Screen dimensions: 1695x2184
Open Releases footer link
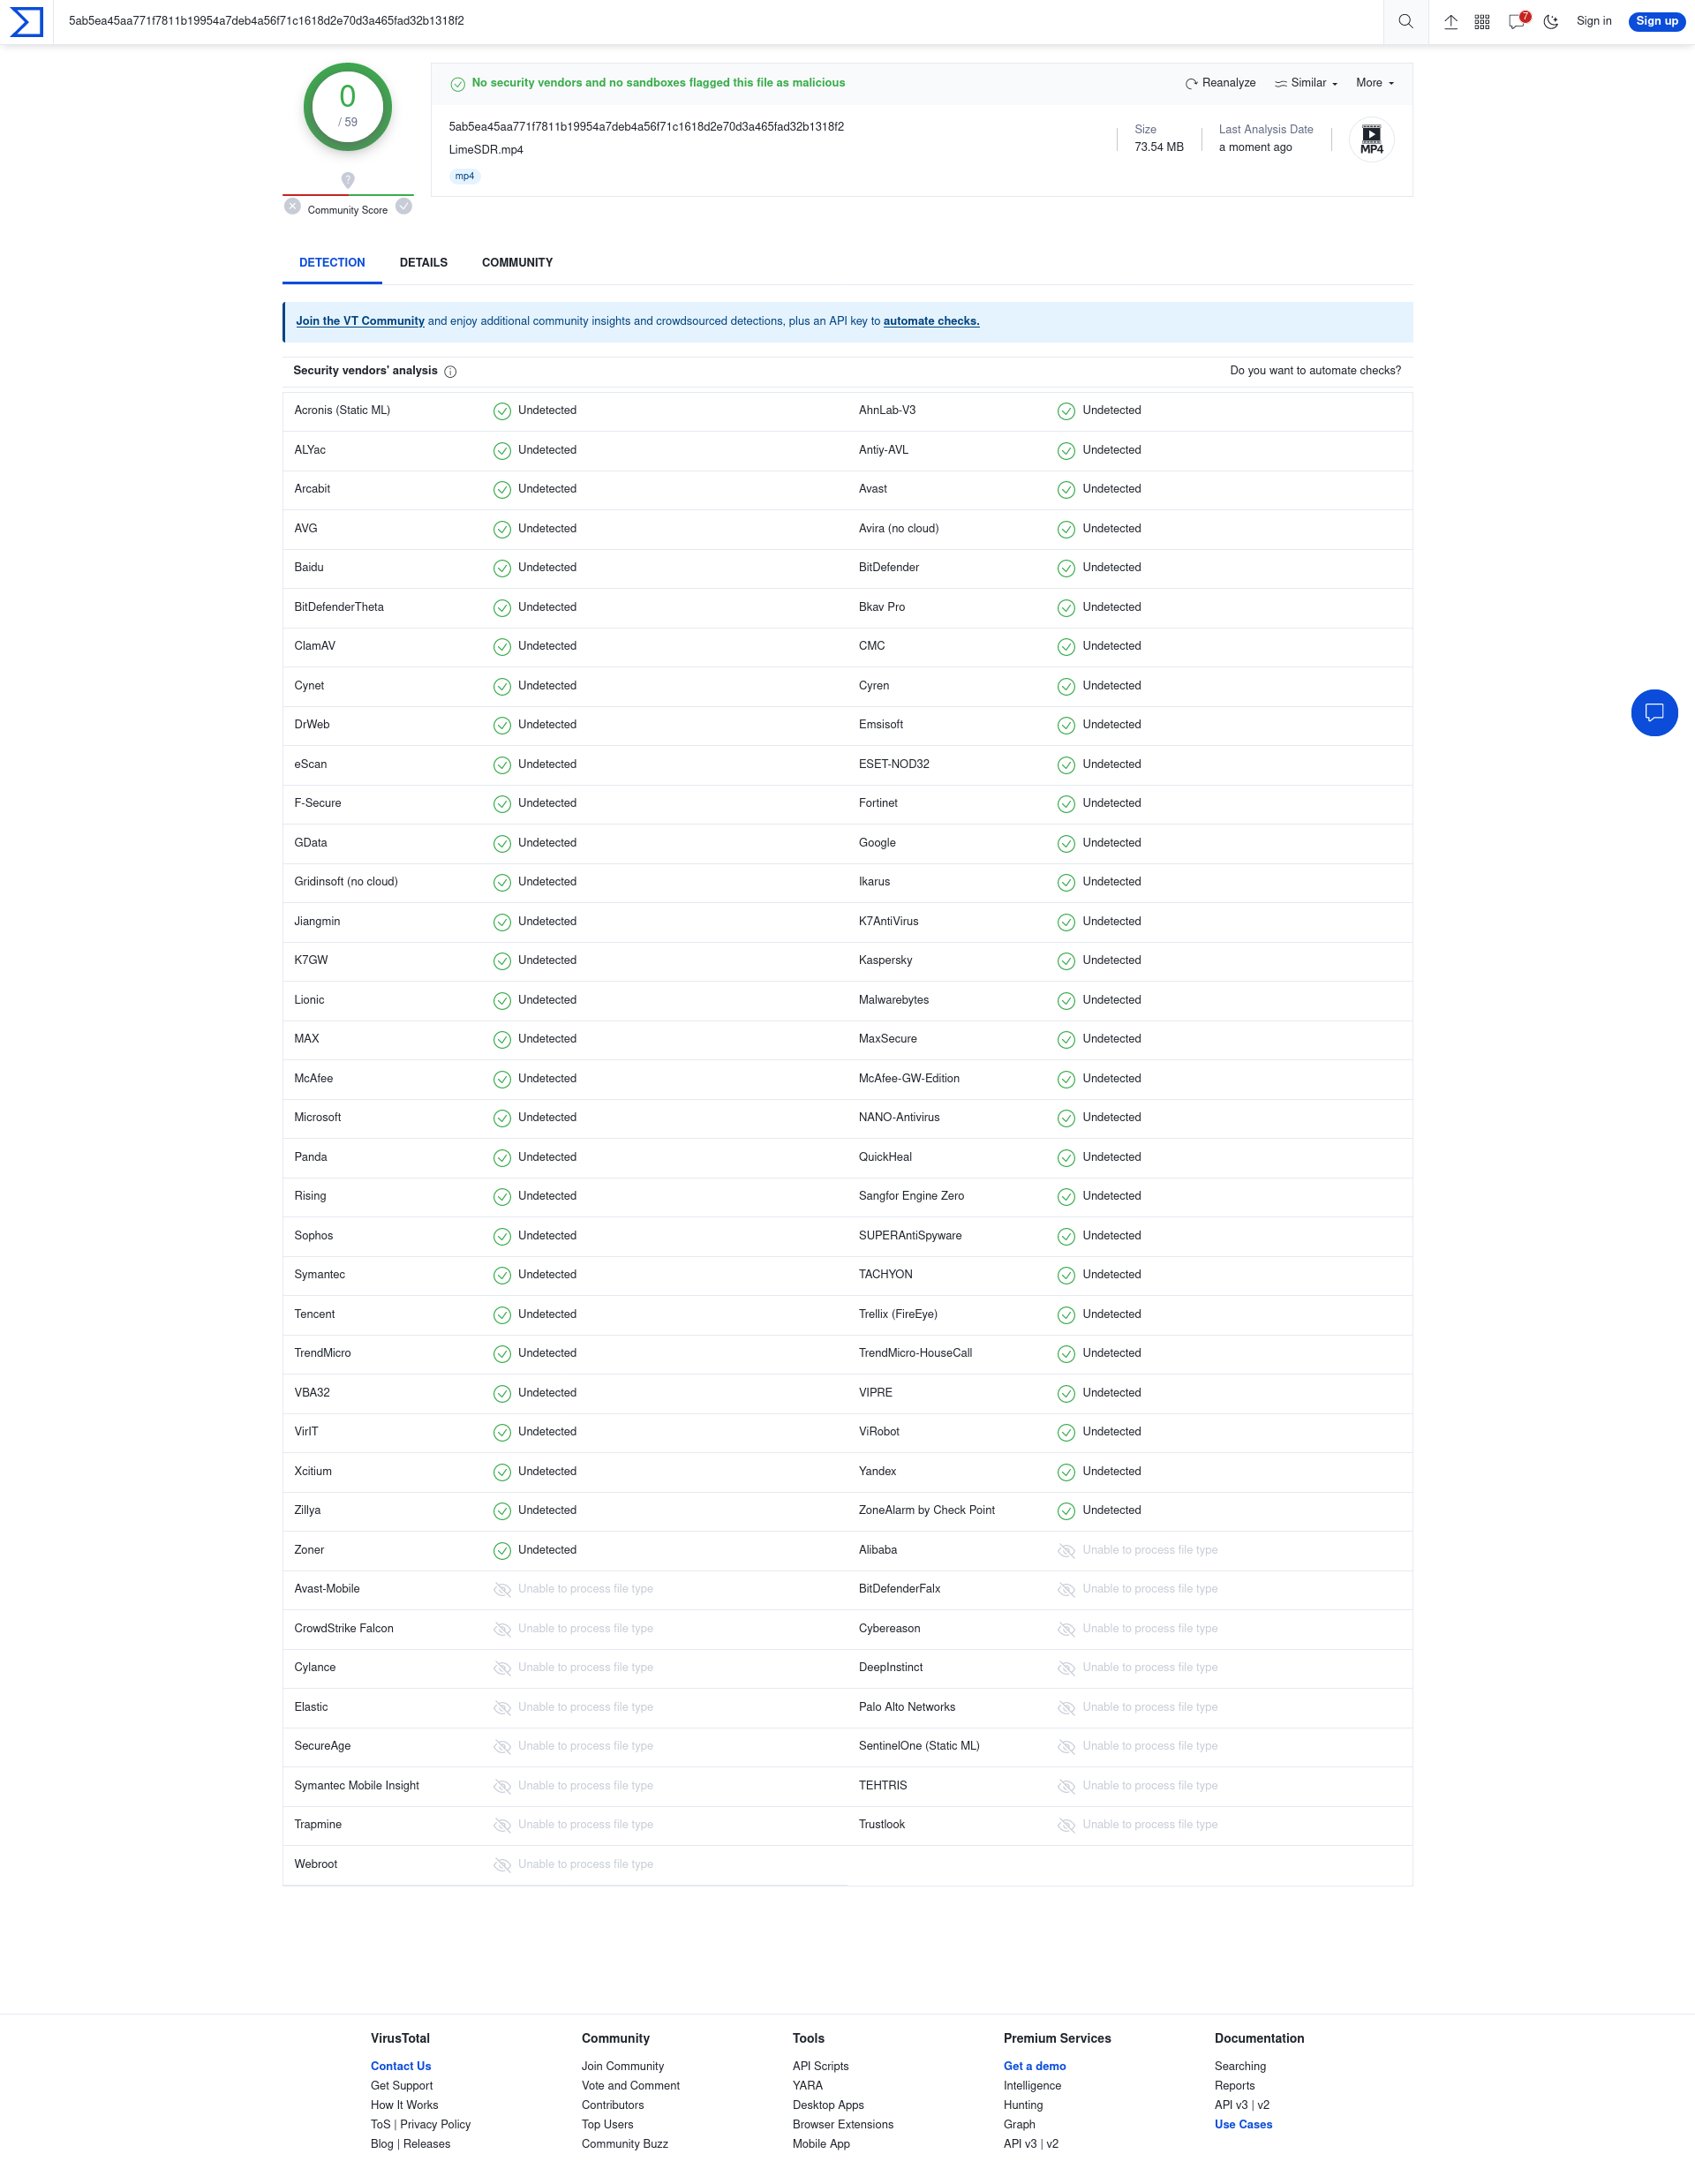coord(426,2144)
